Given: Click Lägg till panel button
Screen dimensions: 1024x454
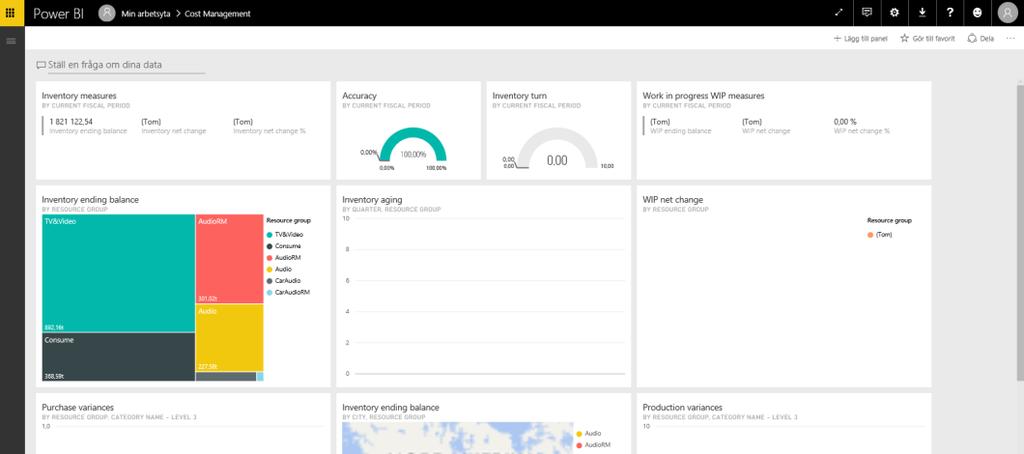Looking at the screenshot, I should pyautogui.click(x=861, y=39).
